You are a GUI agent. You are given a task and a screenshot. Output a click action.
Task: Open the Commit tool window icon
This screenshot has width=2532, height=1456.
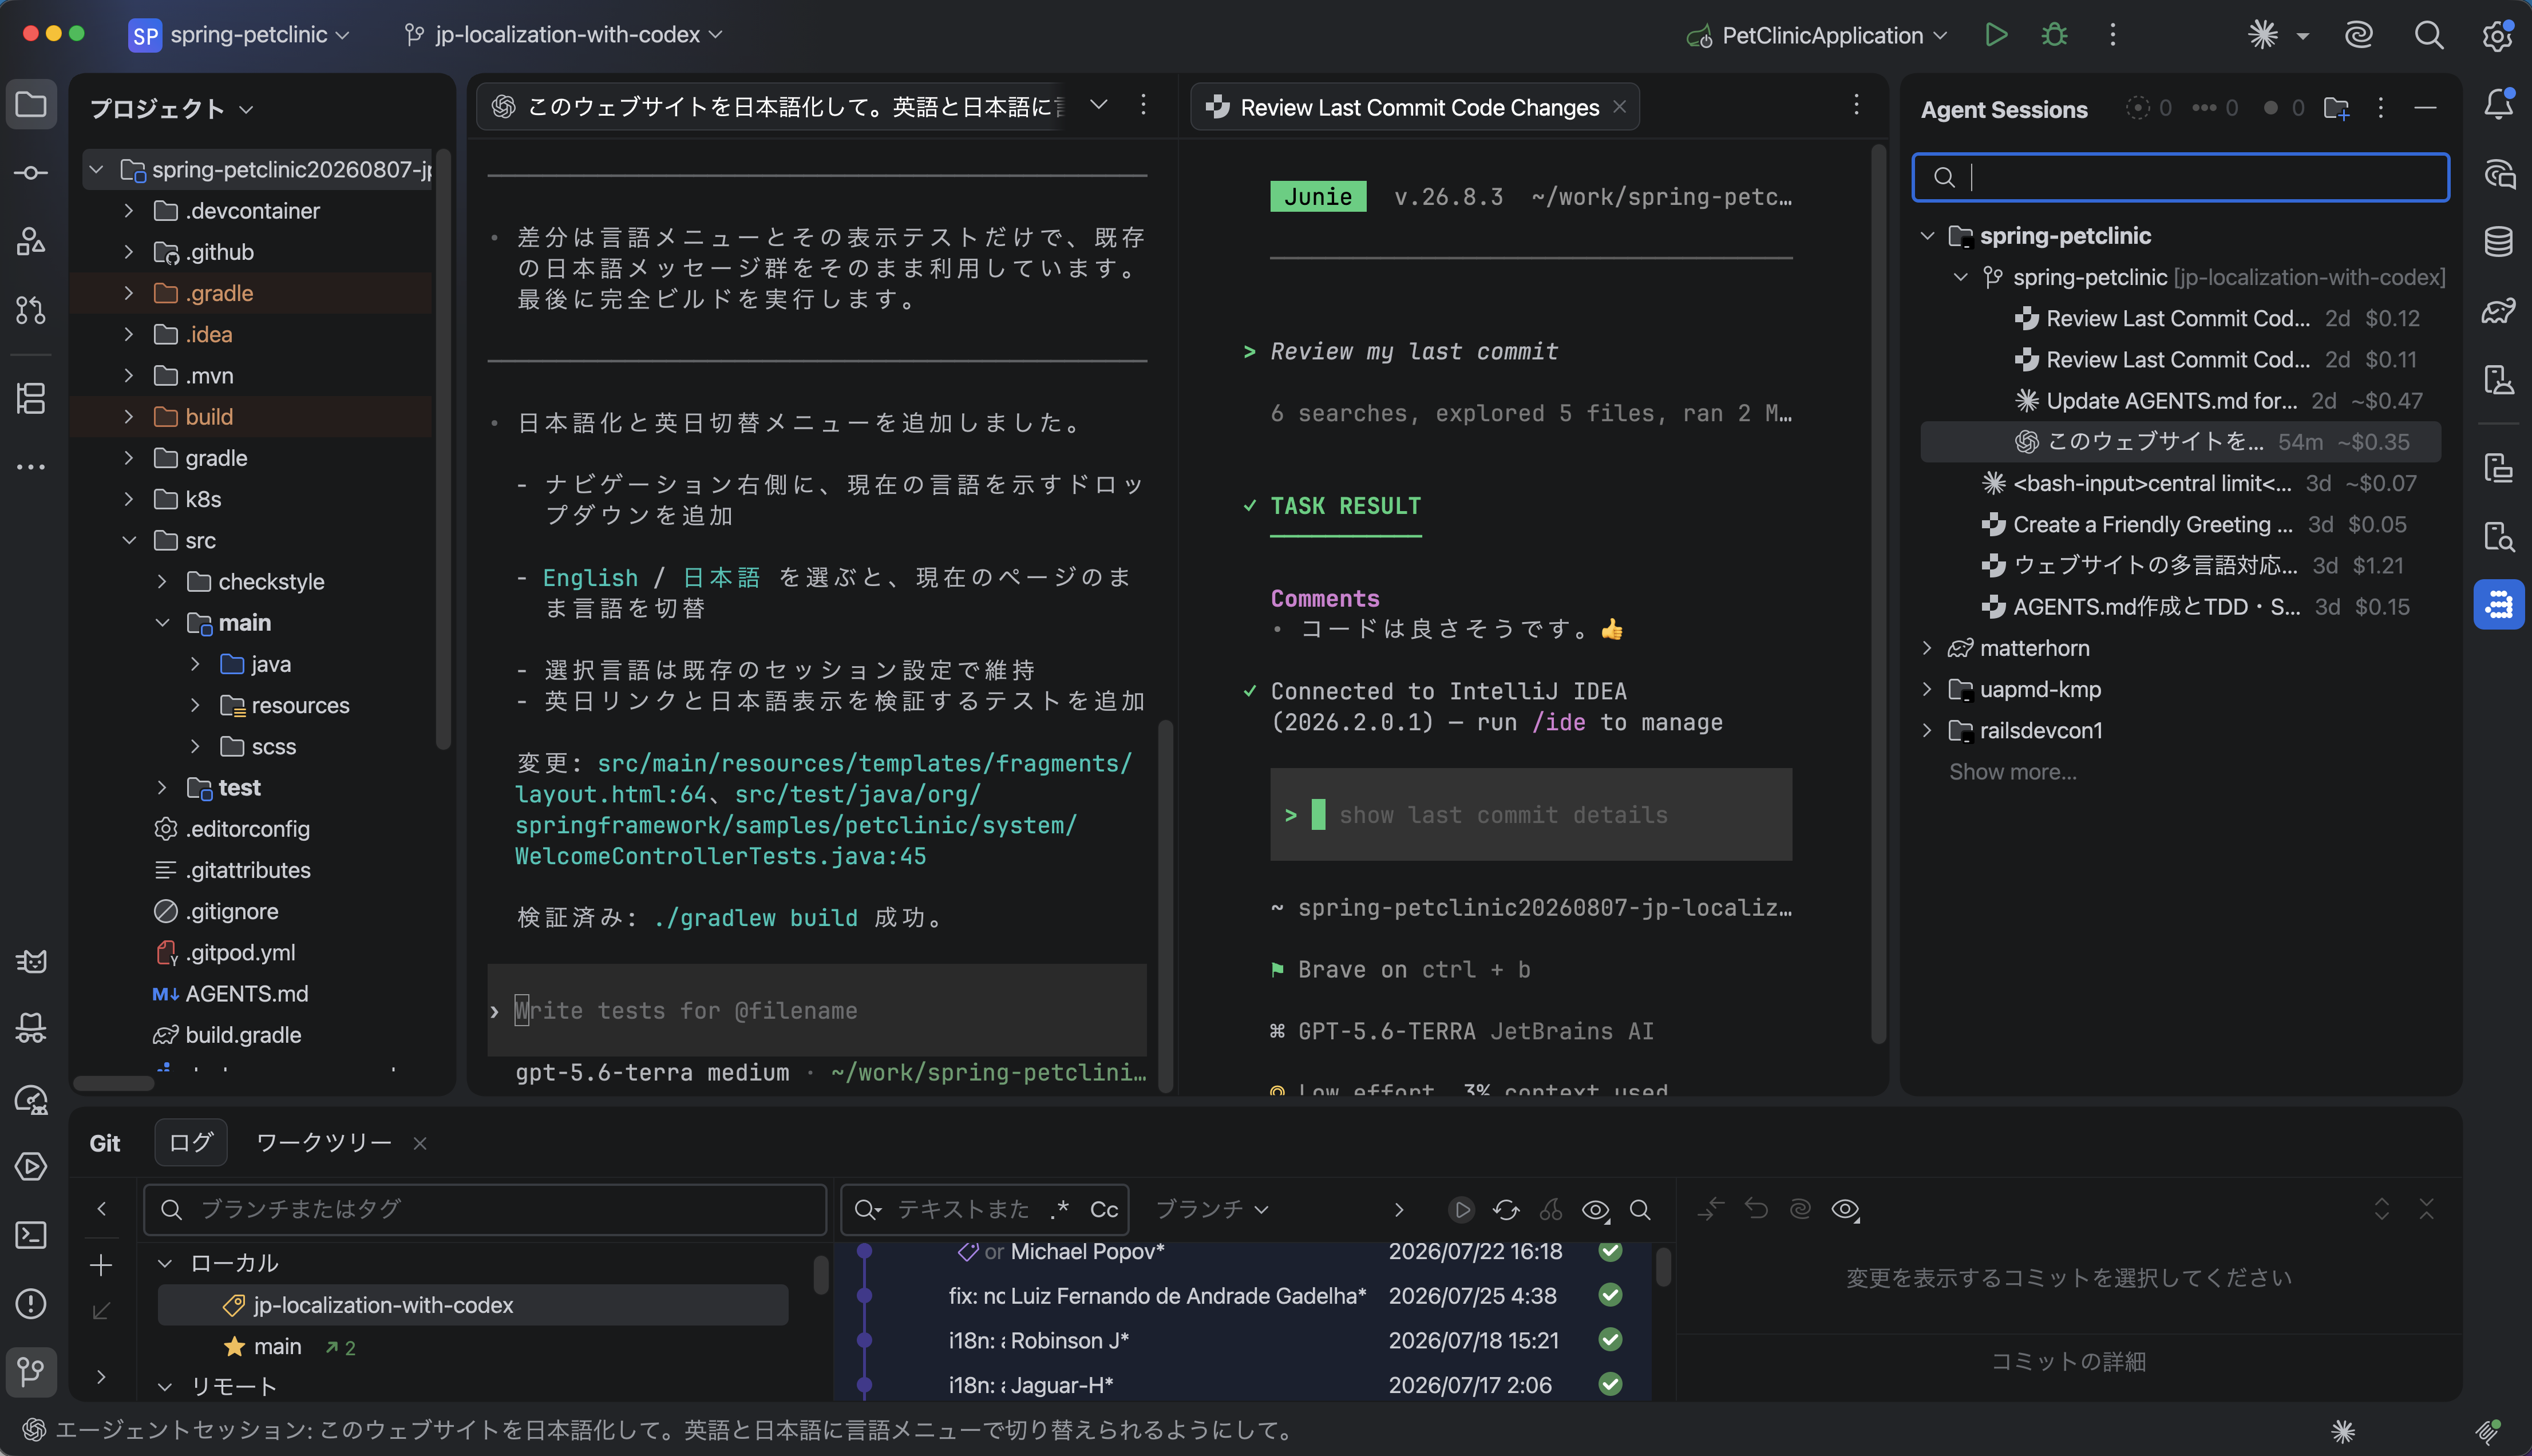[31, 173]
